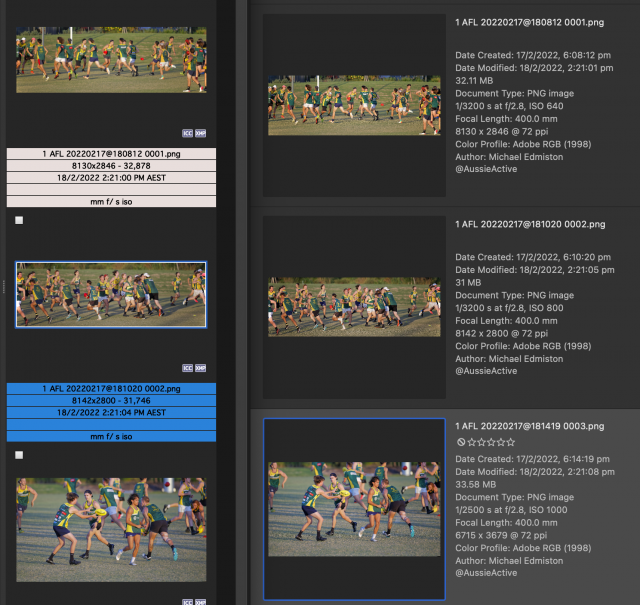Click '@AussieActive' under 0002.png

point(486,371)
